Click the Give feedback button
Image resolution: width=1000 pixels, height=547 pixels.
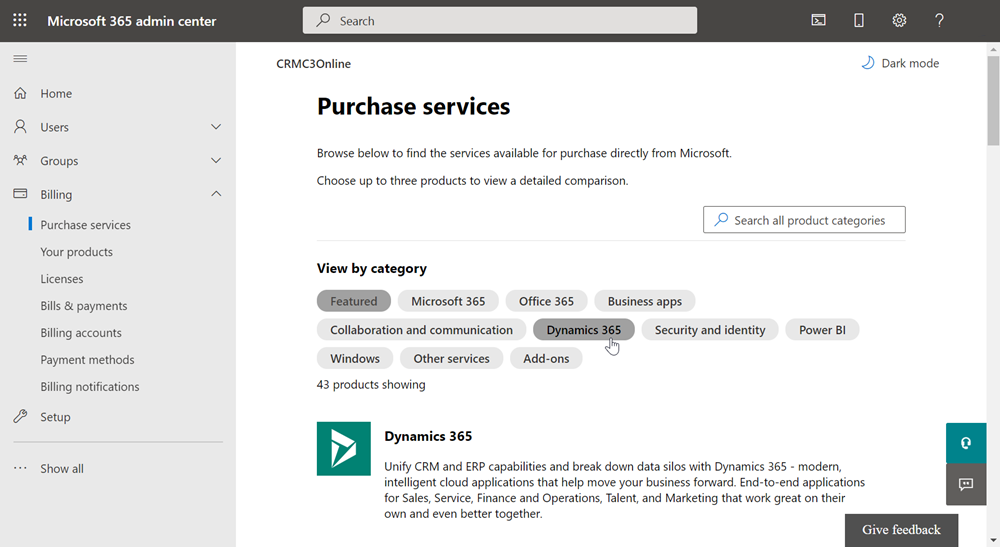point(901,530)
